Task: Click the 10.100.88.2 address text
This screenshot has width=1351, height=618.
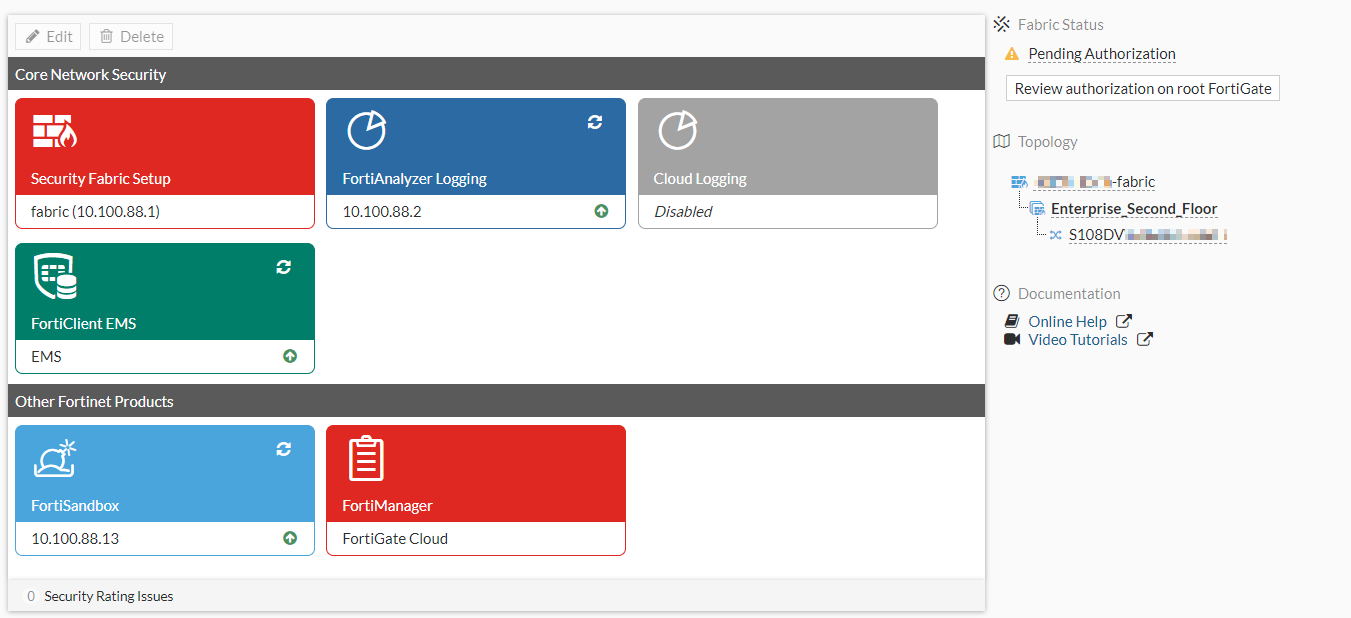Action: pyautogui.click(x=382, y=211)
